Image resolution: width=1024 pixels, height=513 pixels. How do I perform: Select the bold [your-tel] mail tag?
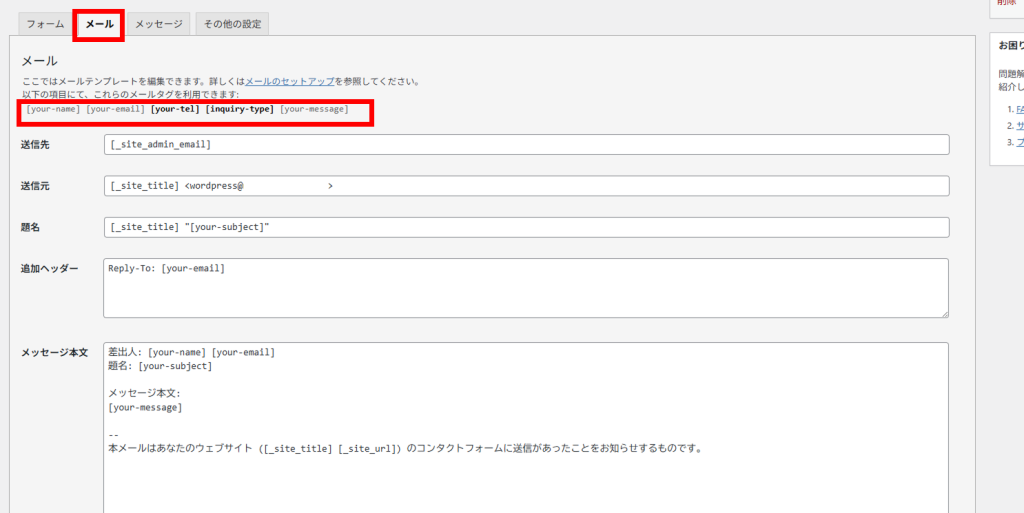tap(175, 108)
